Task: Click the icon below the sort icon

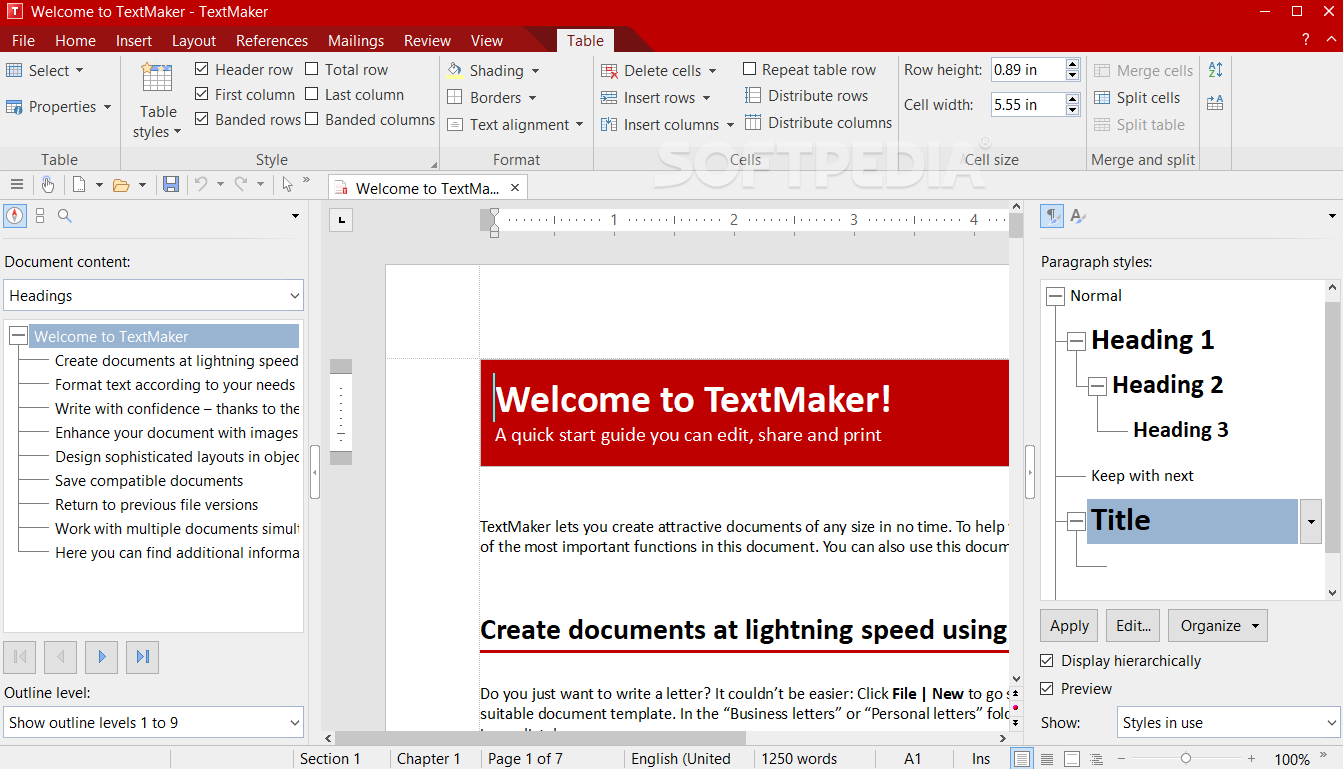Action: (1216, 102)
